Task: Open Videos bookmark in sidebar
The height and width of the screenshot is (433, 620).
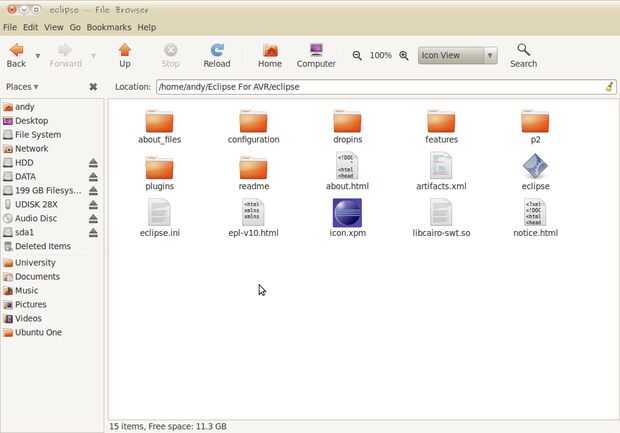Action: [x=23, y=318]
